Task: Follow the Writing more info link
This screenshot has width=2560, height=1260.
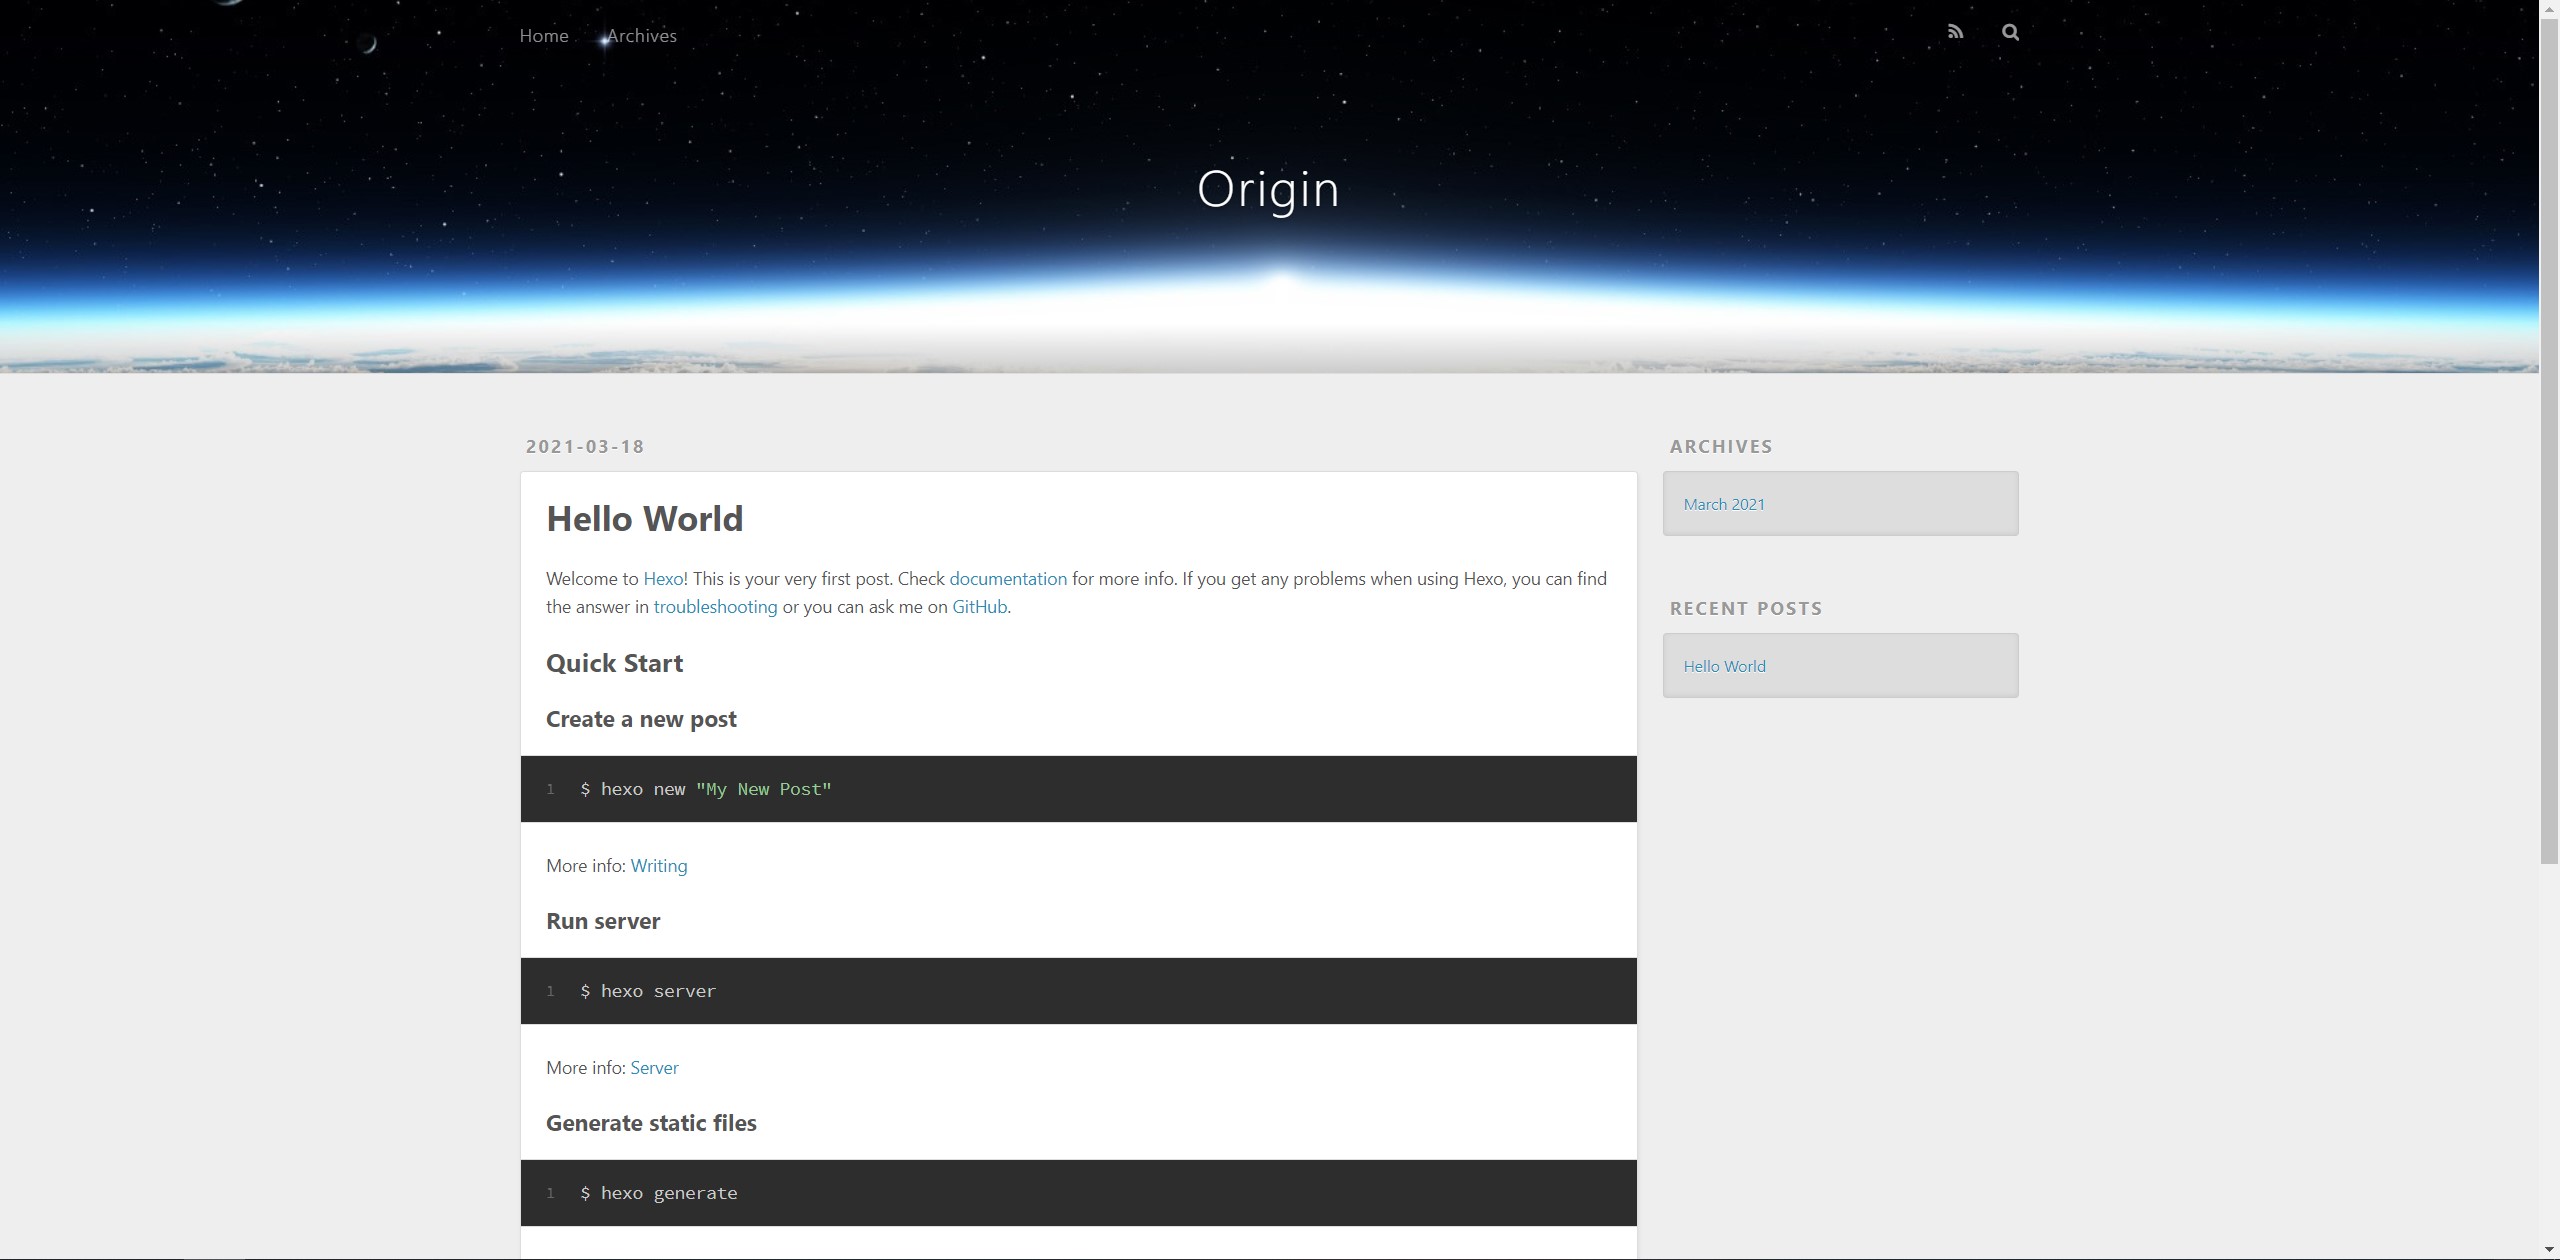Action: click(658, 866)
